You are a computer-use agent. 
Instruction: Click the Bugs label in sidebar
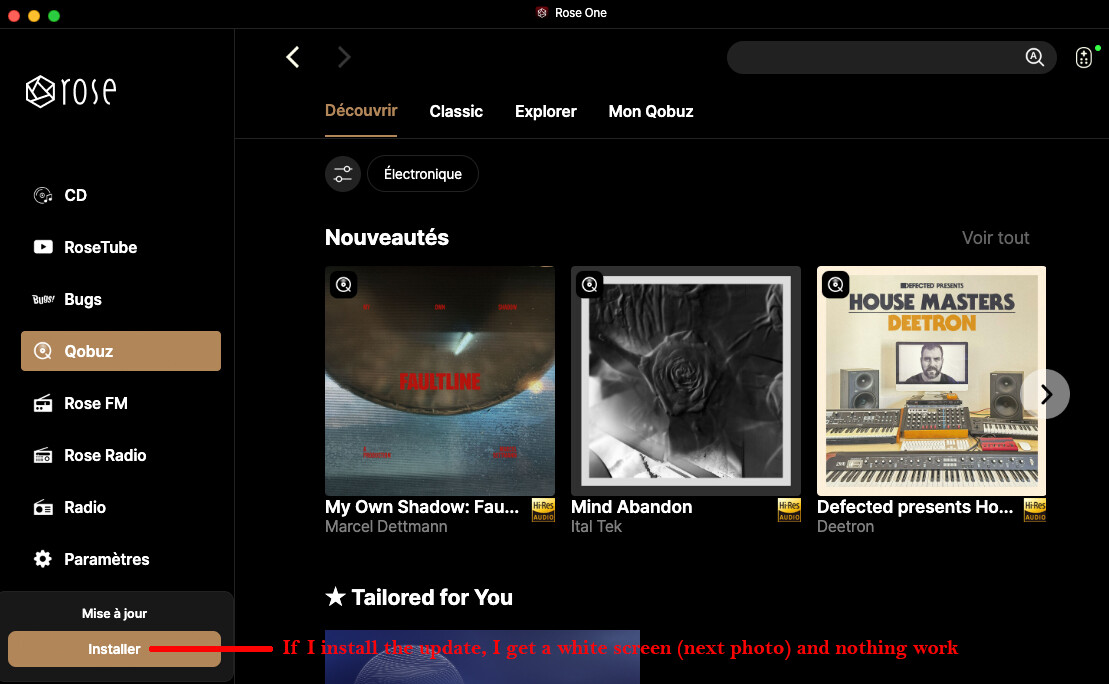[x=83, y=300]
